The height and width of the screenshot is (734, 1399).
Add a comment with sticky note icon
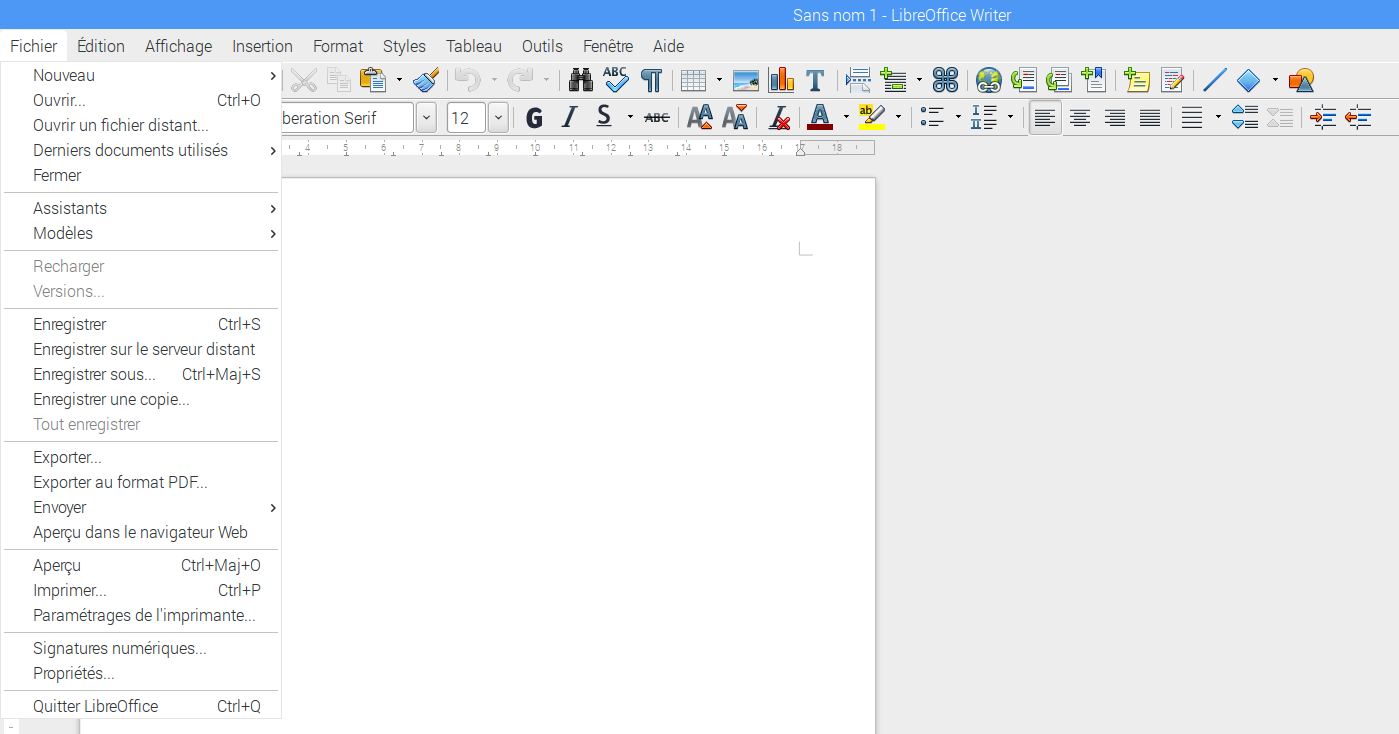coord(1137,80)
